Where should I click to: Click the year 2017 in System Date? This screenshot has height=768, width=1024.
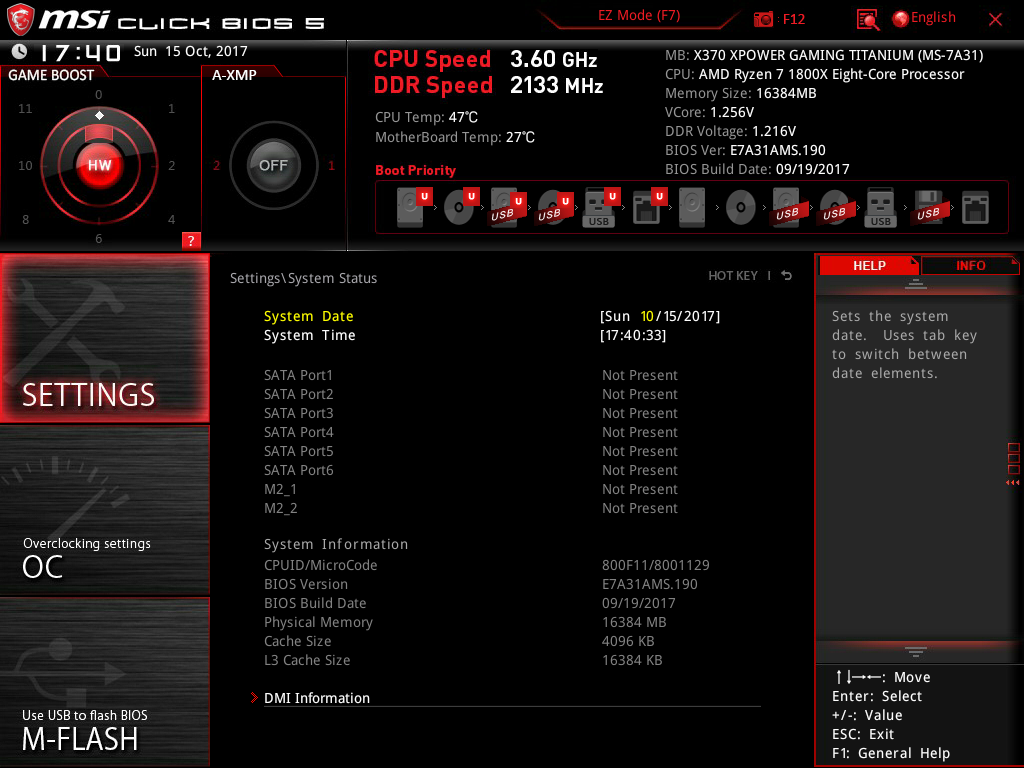tap(697, 316)
